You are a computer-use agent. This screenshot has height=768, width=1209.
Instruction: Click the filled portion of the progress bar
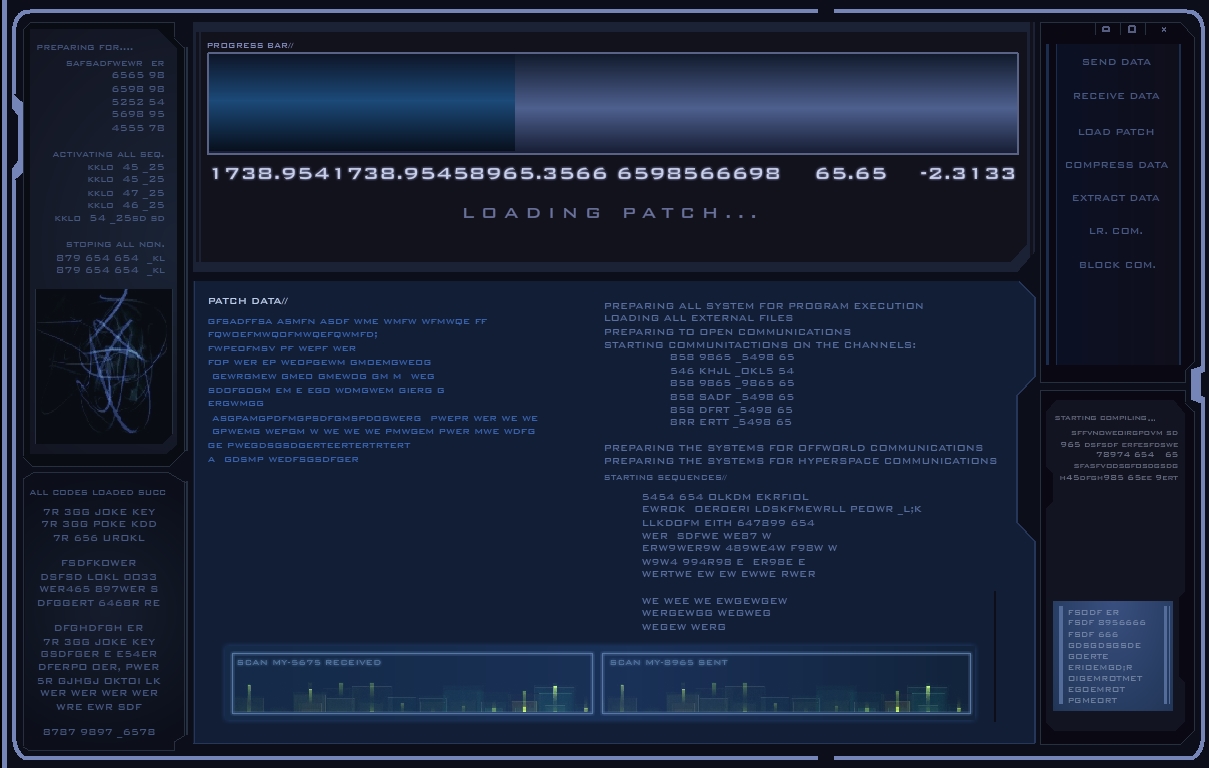[x=361, y=103]
